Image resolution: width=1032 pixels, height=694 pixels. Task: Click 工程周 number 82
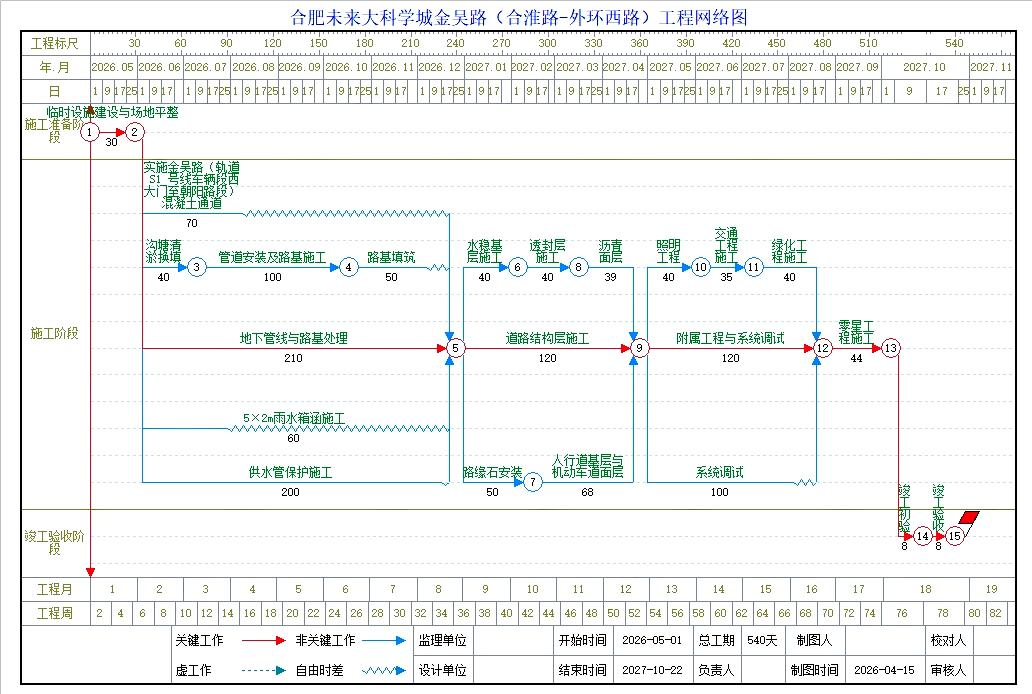point(996,613)
